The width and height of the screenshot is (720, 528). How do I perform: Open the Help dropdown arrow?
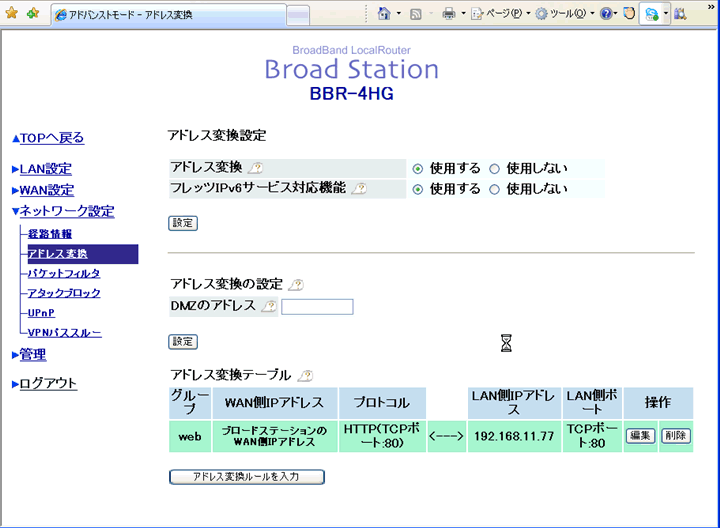pyautogui.click(x=615, y=14)
